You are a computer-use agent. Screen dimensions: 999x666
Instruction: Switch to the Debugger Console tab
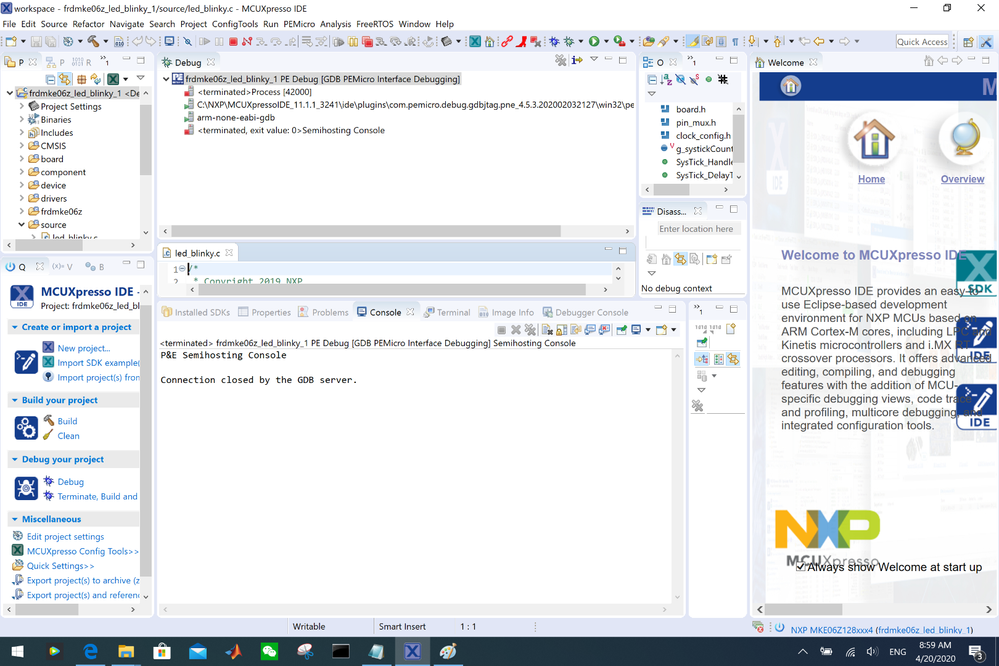[x=585, y=312]
